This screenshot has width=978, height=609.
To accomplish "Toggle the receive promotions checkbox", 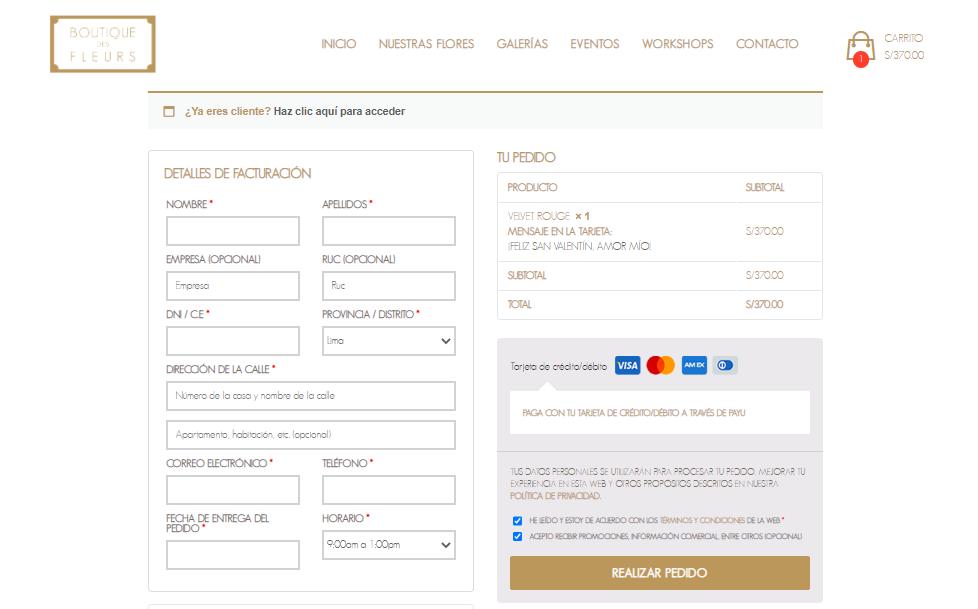I will 517,537.
